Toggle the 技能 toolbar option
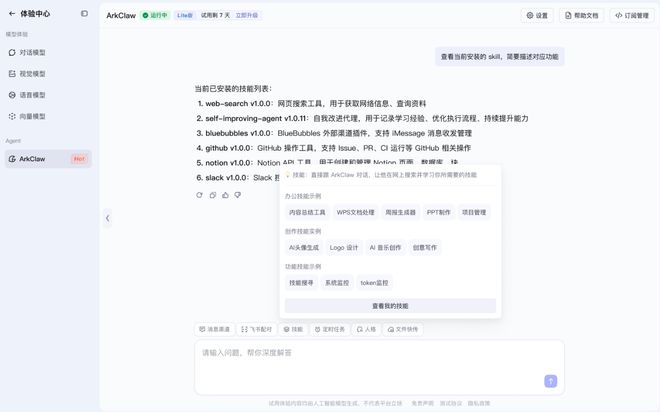 point(293,329)
